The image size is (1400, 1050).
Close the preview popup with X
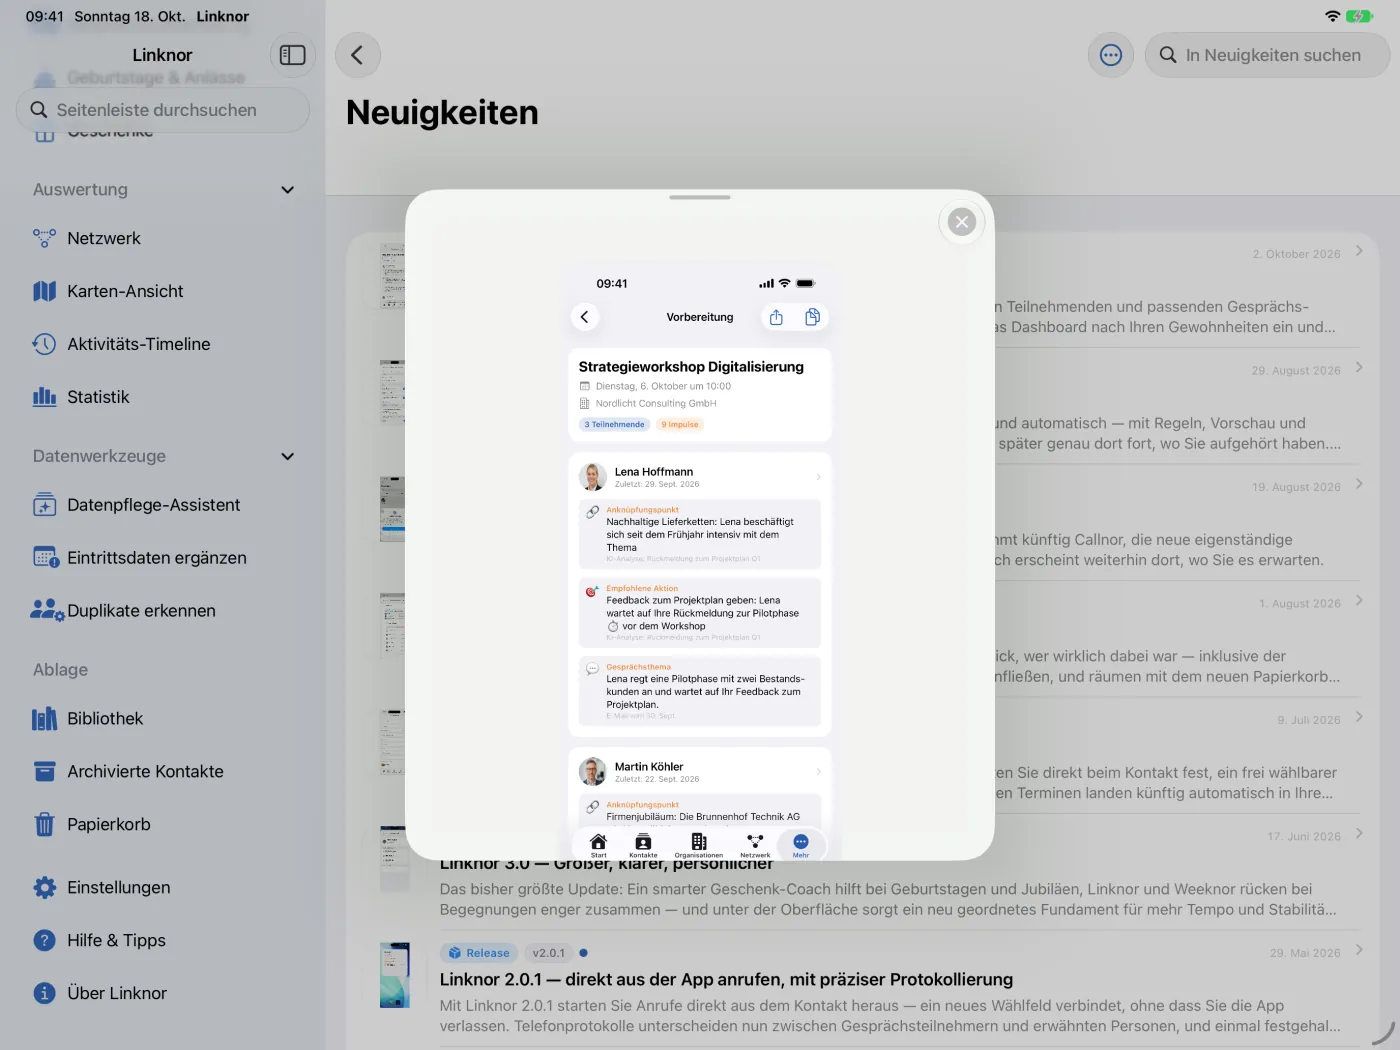[x=962, y=222]
